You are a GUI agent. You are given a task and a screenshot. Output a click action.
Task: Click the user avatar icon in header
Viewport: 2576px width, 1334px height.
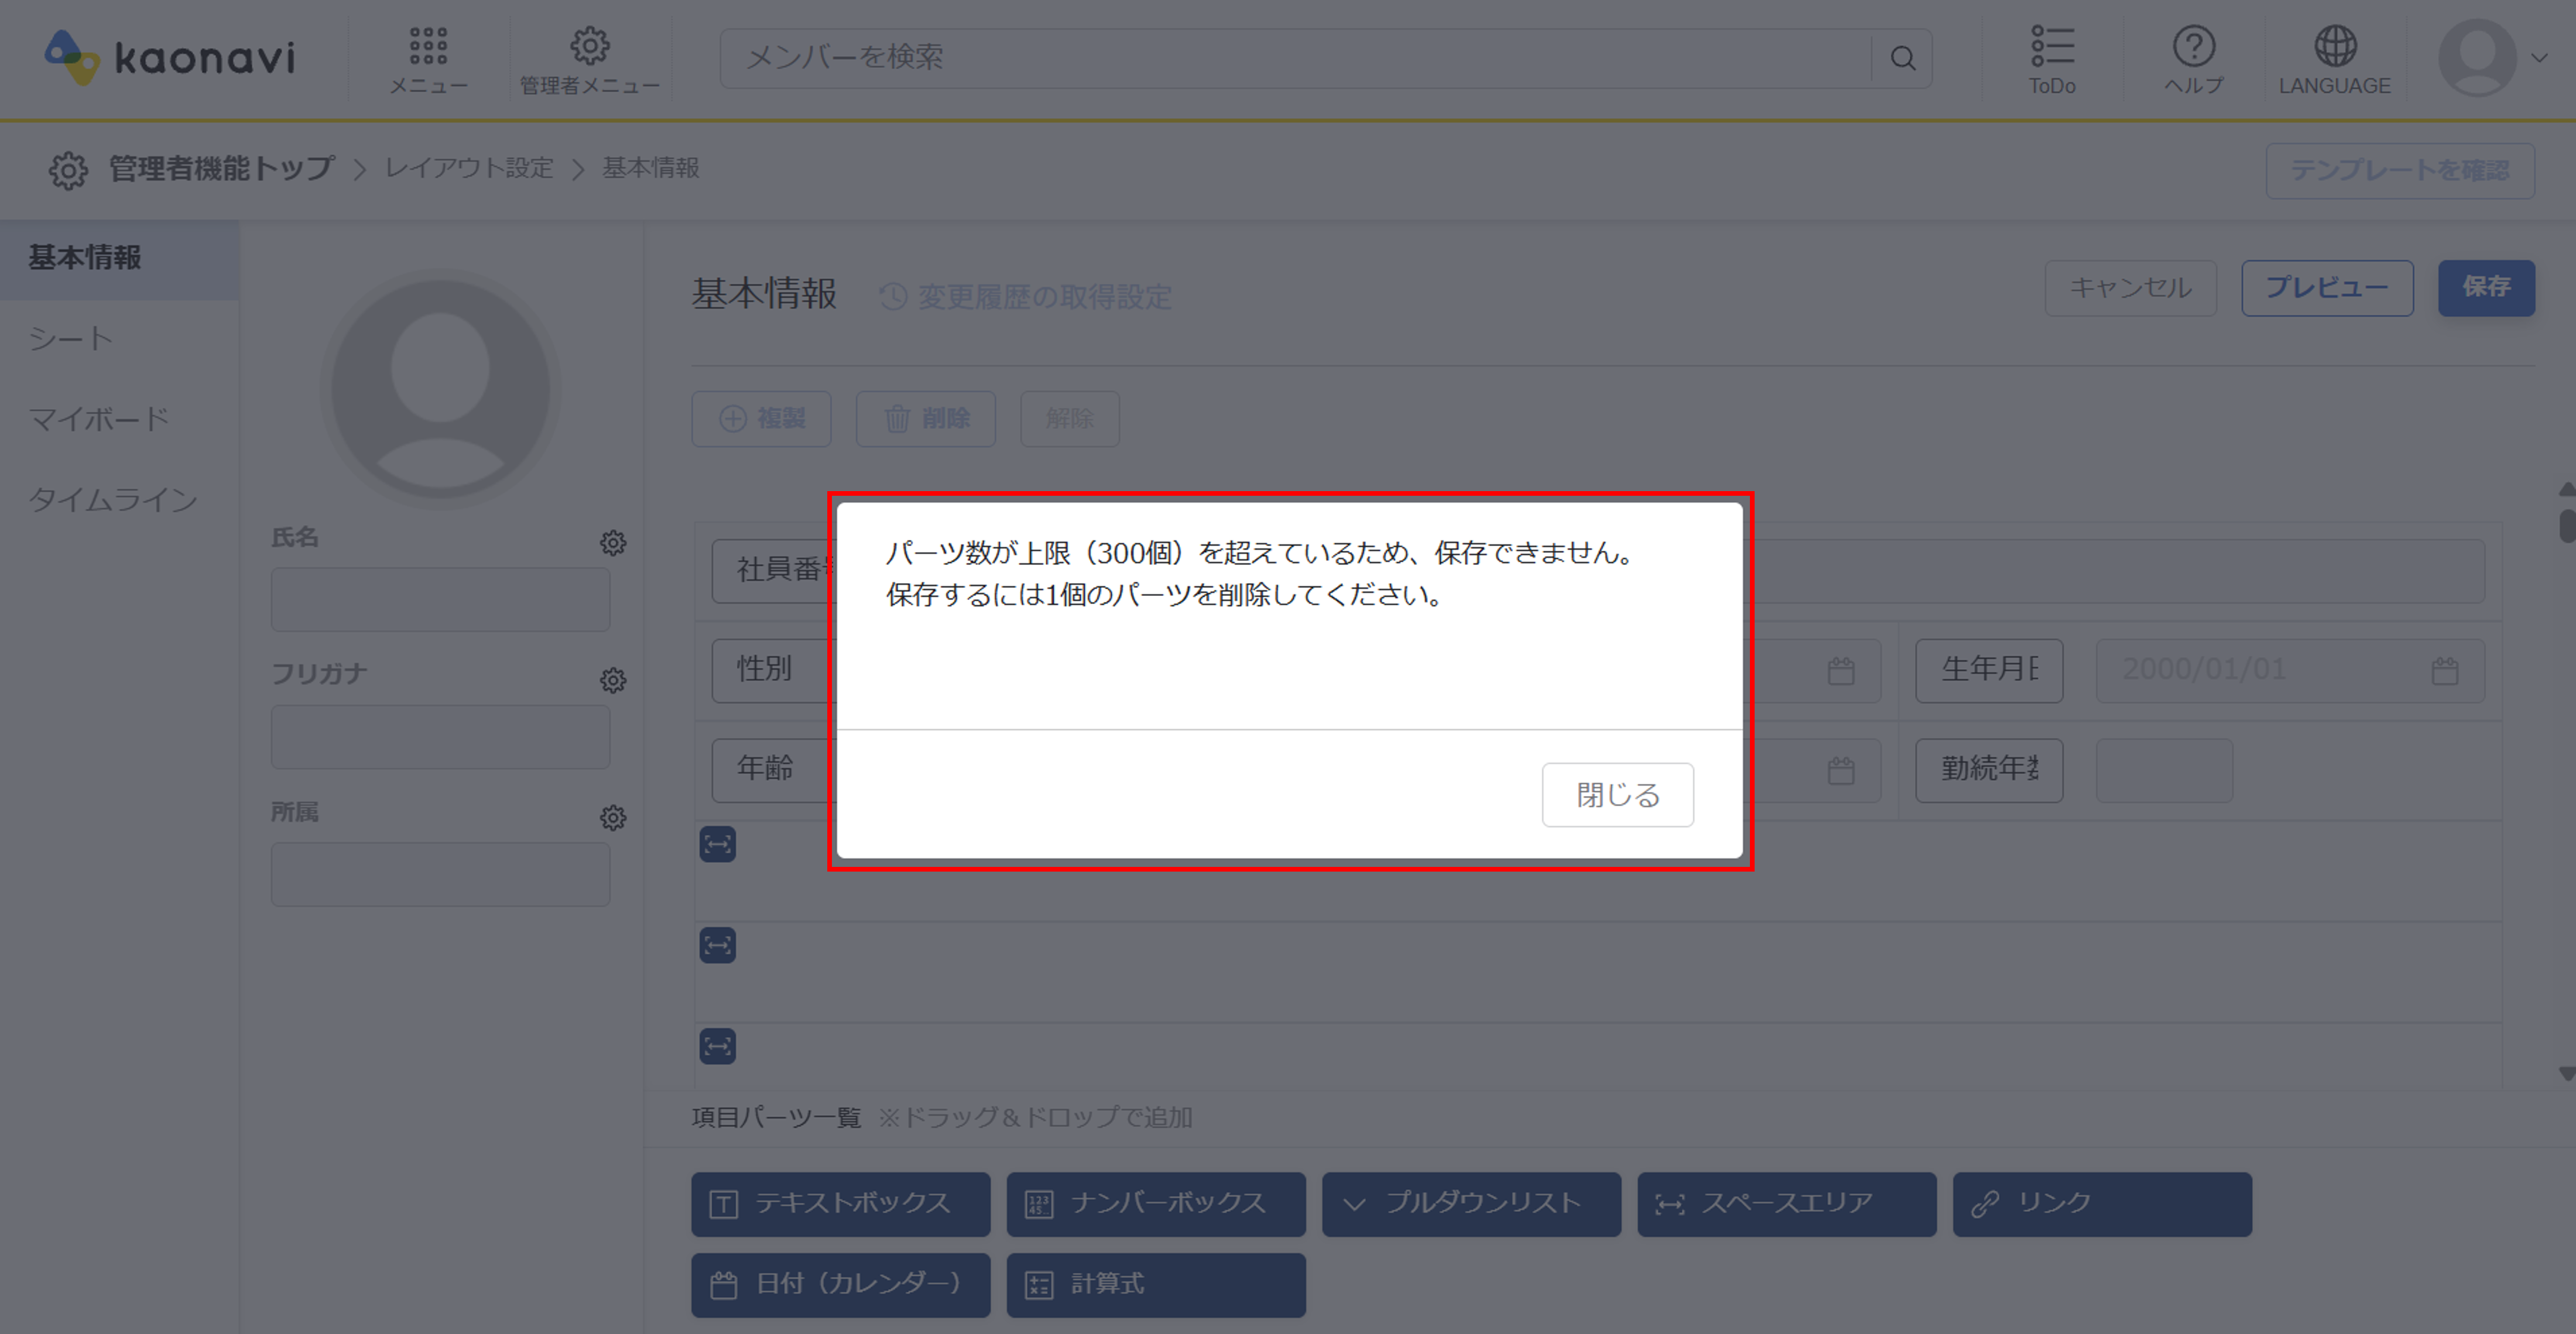[2477, 57]
